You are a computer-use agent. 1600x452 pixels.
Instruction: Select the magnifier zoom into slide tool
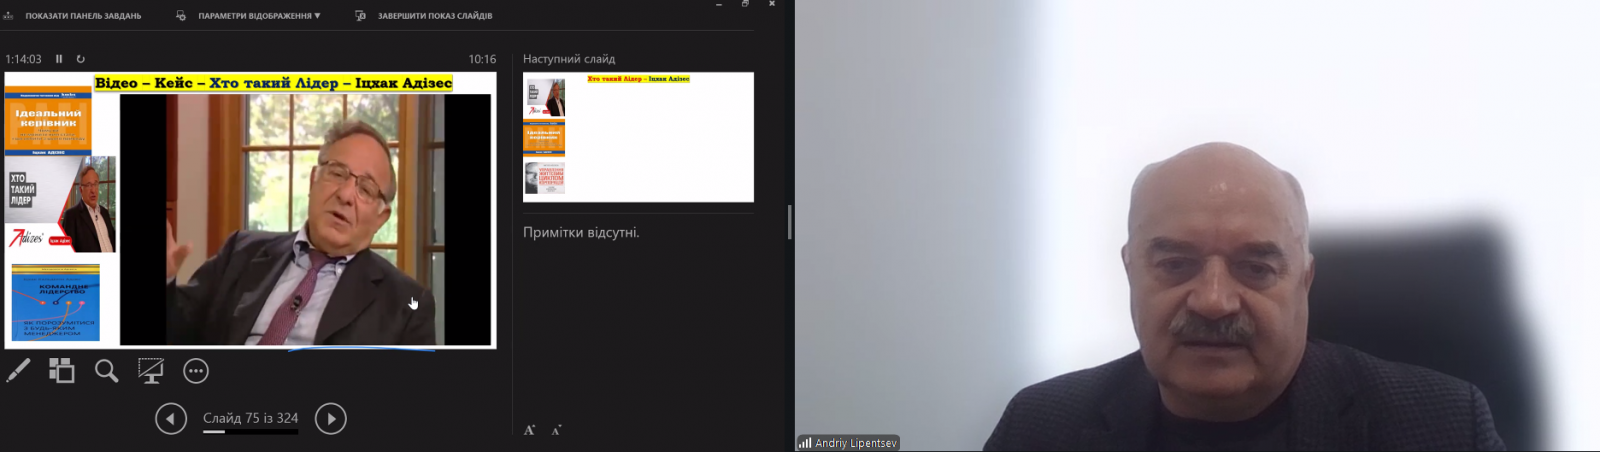click(x=106, y=371)
